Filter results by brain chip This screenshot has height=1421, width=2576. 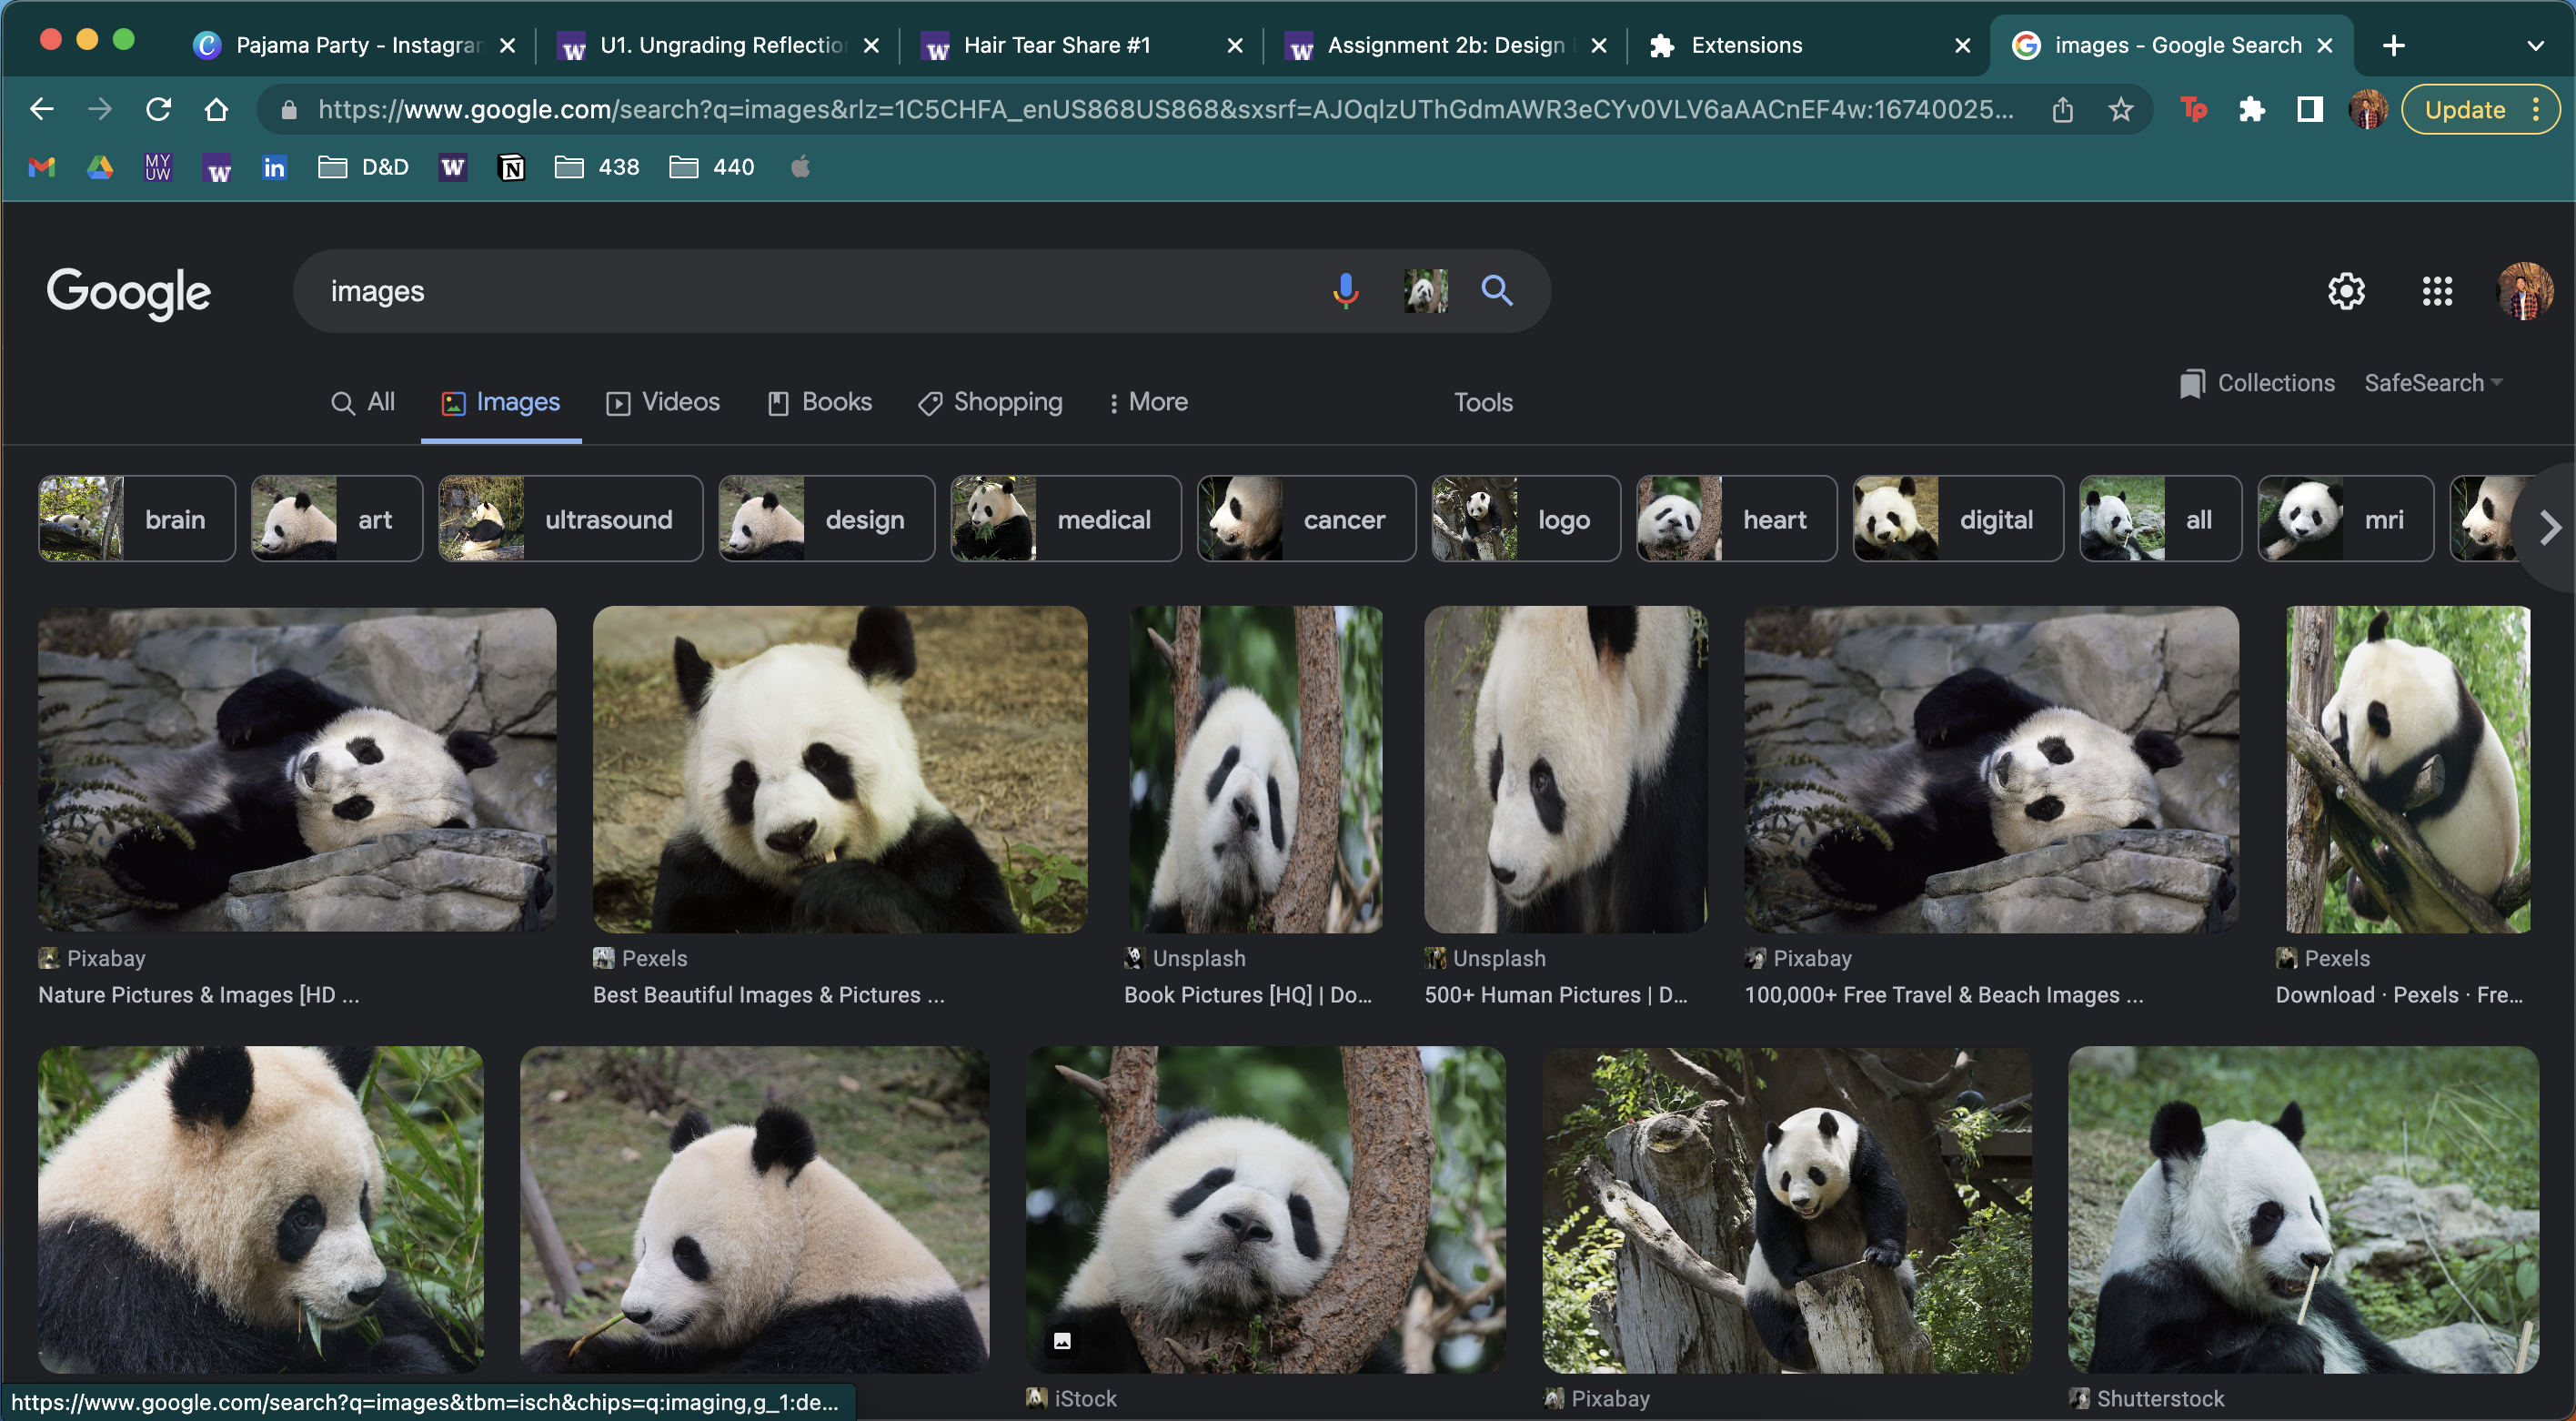(137, 519)
